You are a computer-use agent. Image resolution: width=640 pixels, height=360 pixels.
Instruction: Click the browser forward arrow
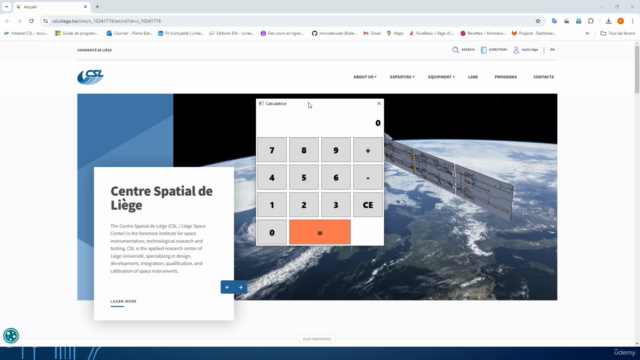[19, 21]
